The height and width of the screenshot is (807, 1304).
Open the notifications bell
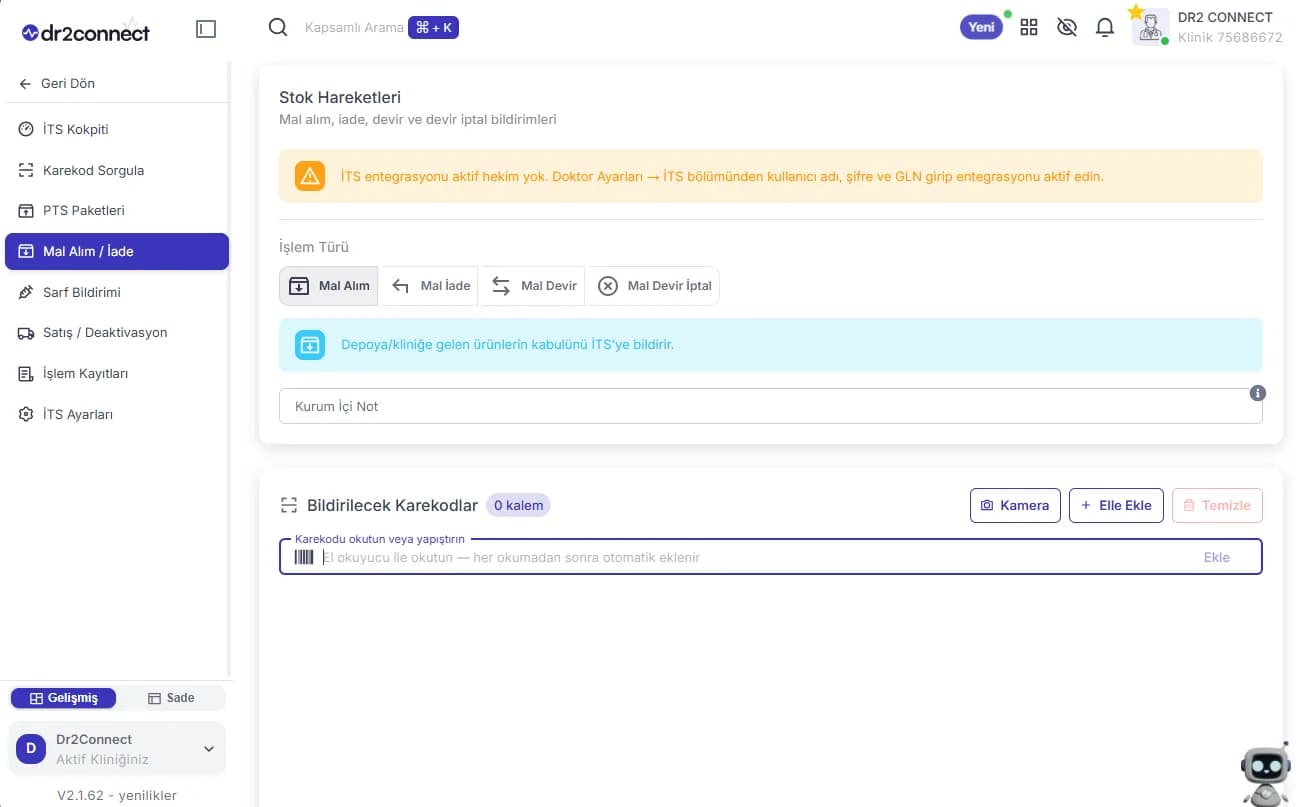point(1105,28)
